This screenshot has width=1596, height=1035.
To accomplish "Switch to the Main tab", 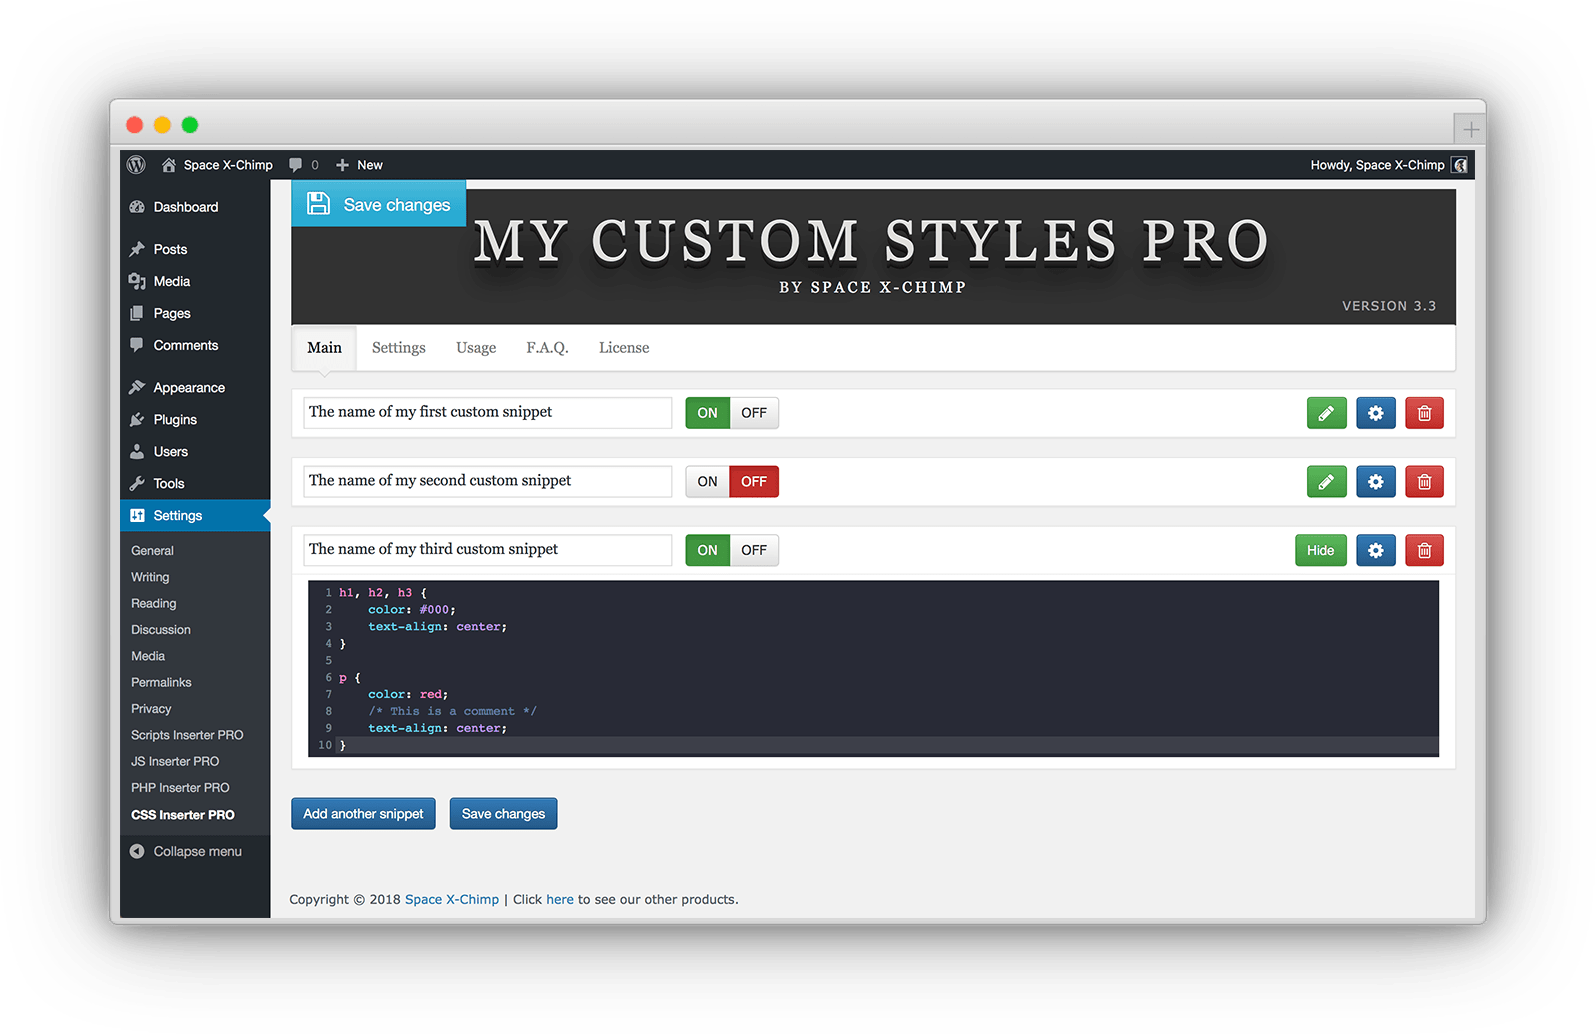I will click(x=324, y=348).
